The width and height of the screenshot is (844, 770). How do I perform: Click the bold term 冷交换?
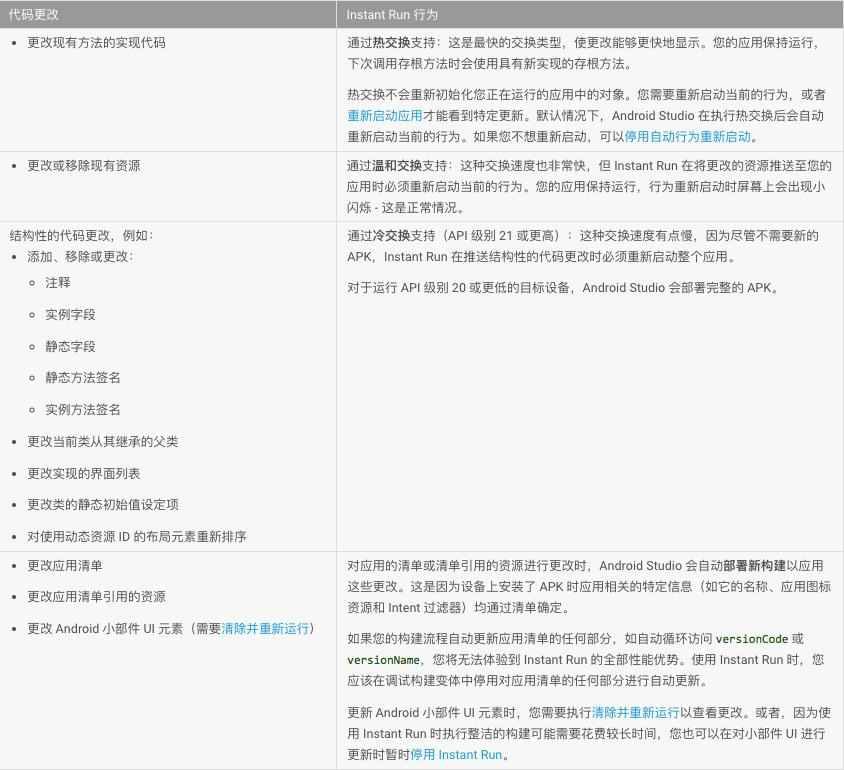[x=391, y=236]
